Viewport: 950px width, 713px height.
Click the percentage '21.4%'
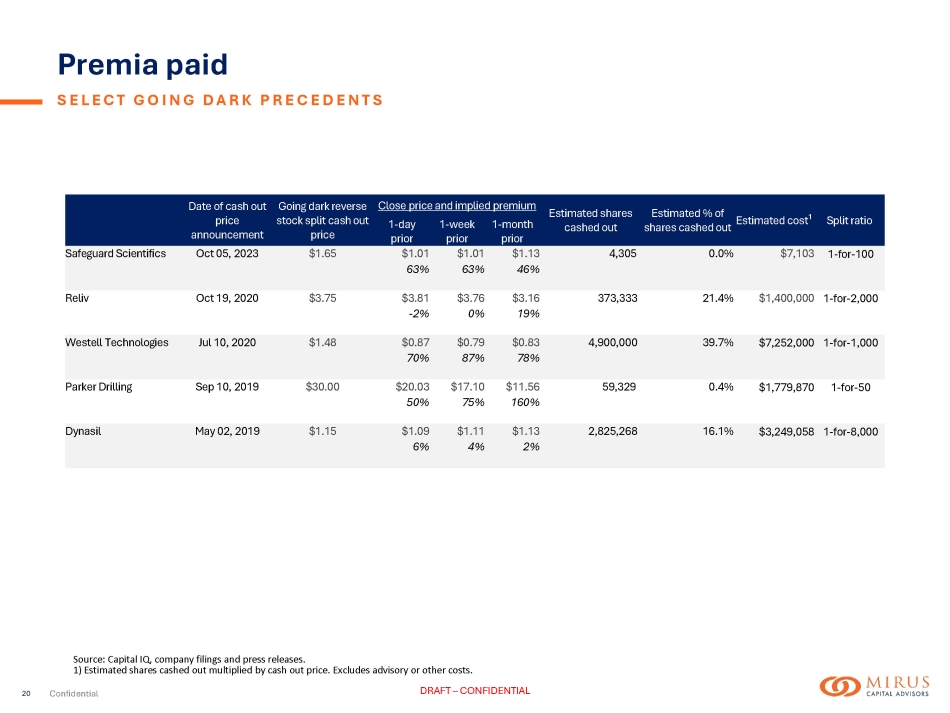[x=718, y=298]
